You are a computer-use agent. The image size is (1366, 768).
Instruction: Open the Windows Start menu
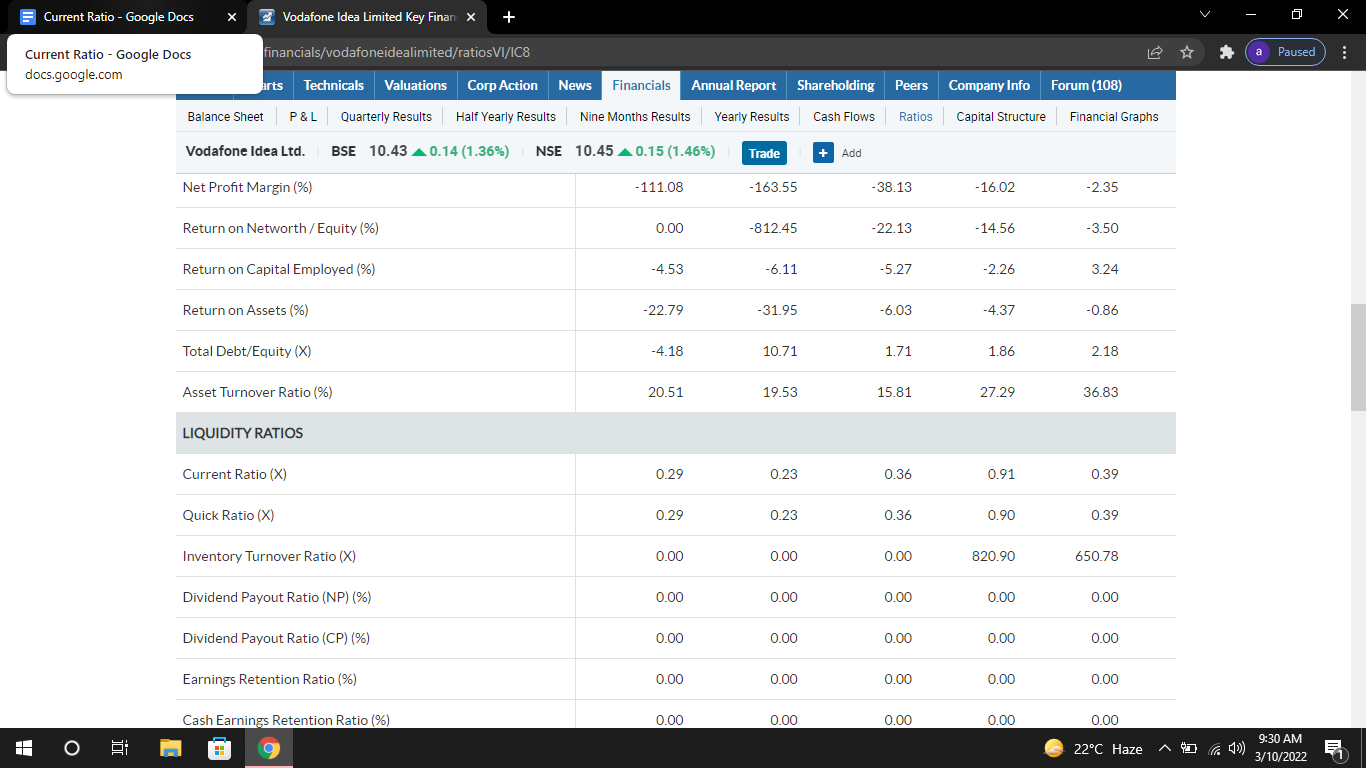[24, 748]
